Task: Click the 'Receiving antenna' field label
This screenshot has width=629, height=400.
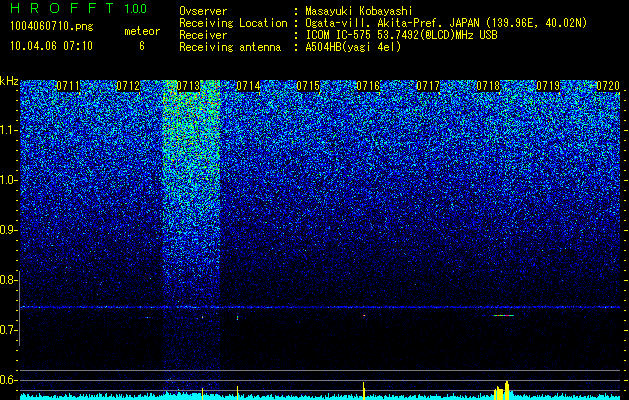Action: [230, 47]
